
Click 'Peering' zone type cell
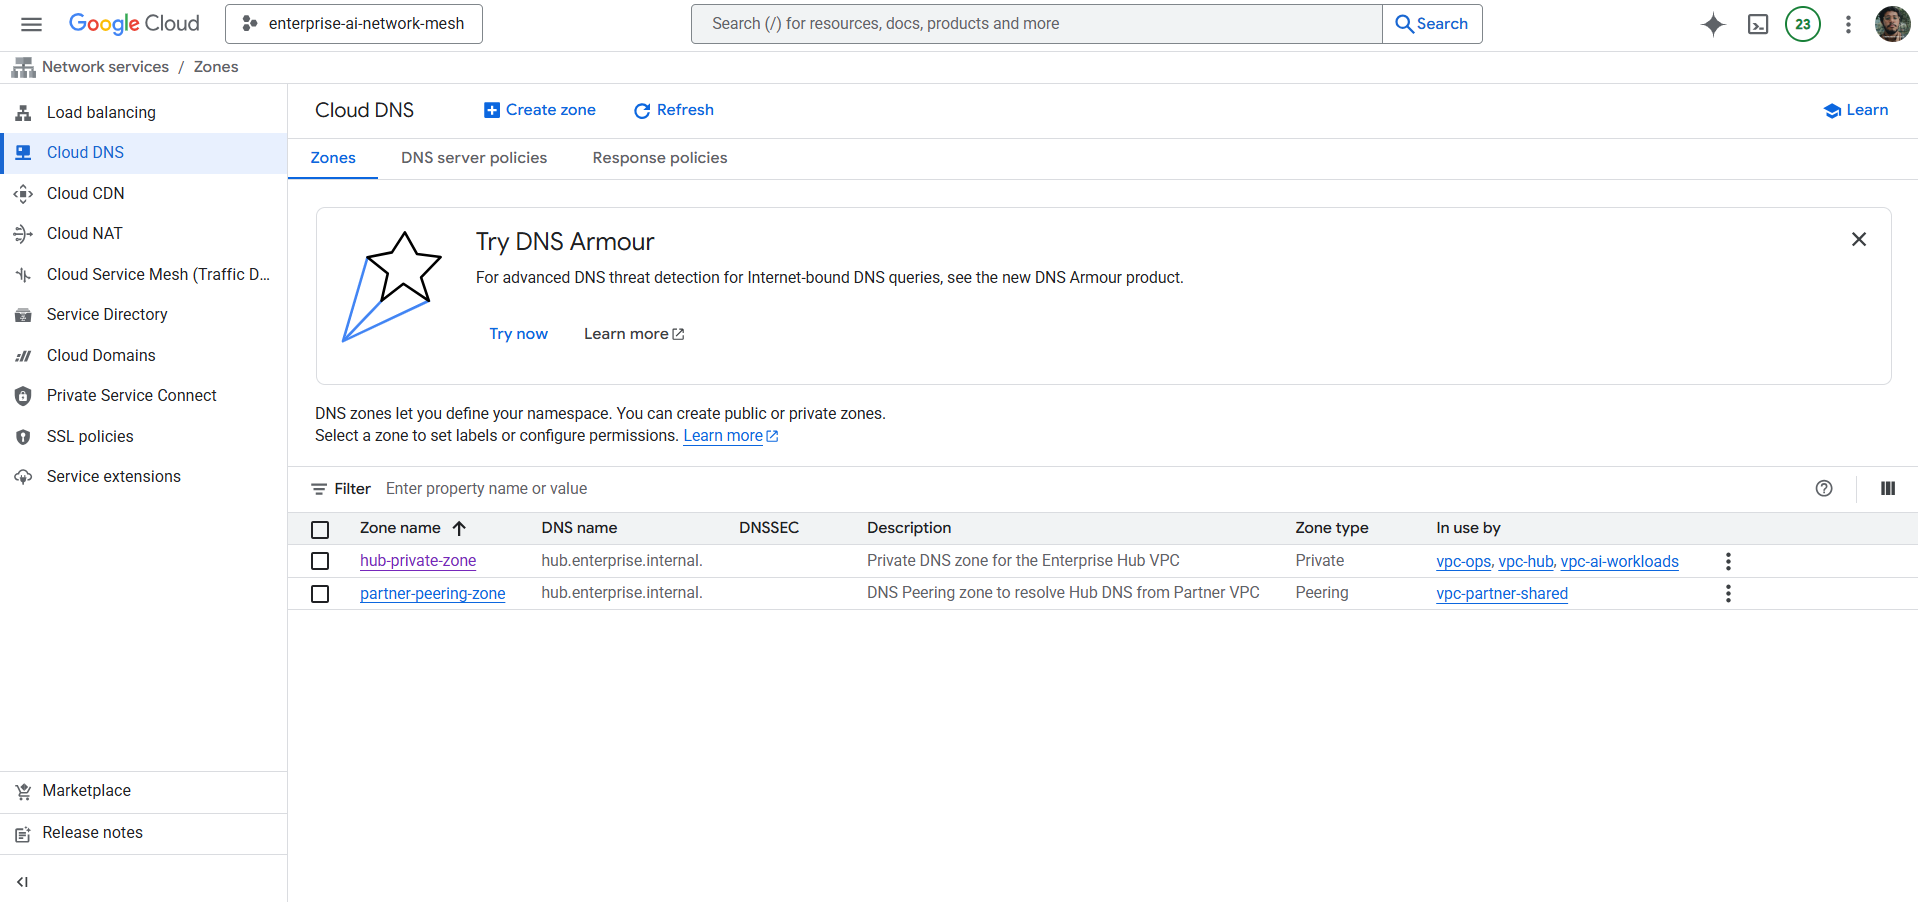click(1322, 593)
